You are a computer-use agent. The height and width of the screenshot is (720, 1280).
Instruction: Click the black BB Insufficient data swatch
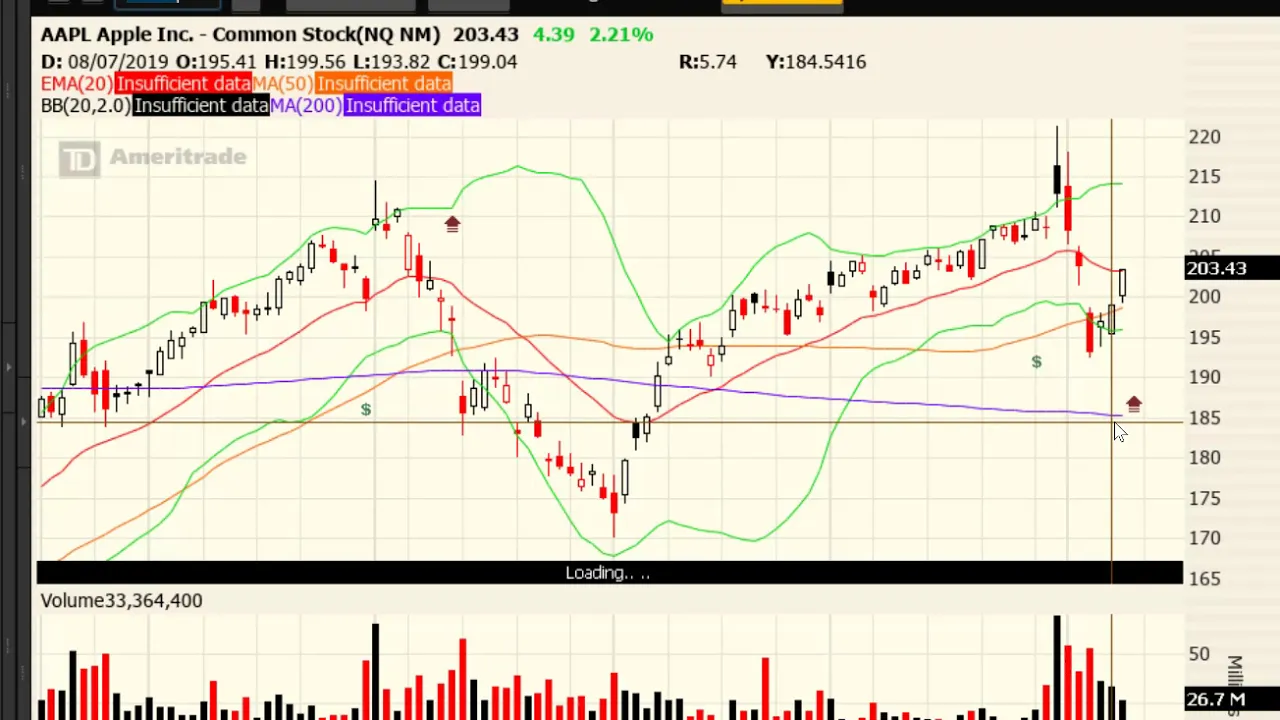click(x=201, y=105)
